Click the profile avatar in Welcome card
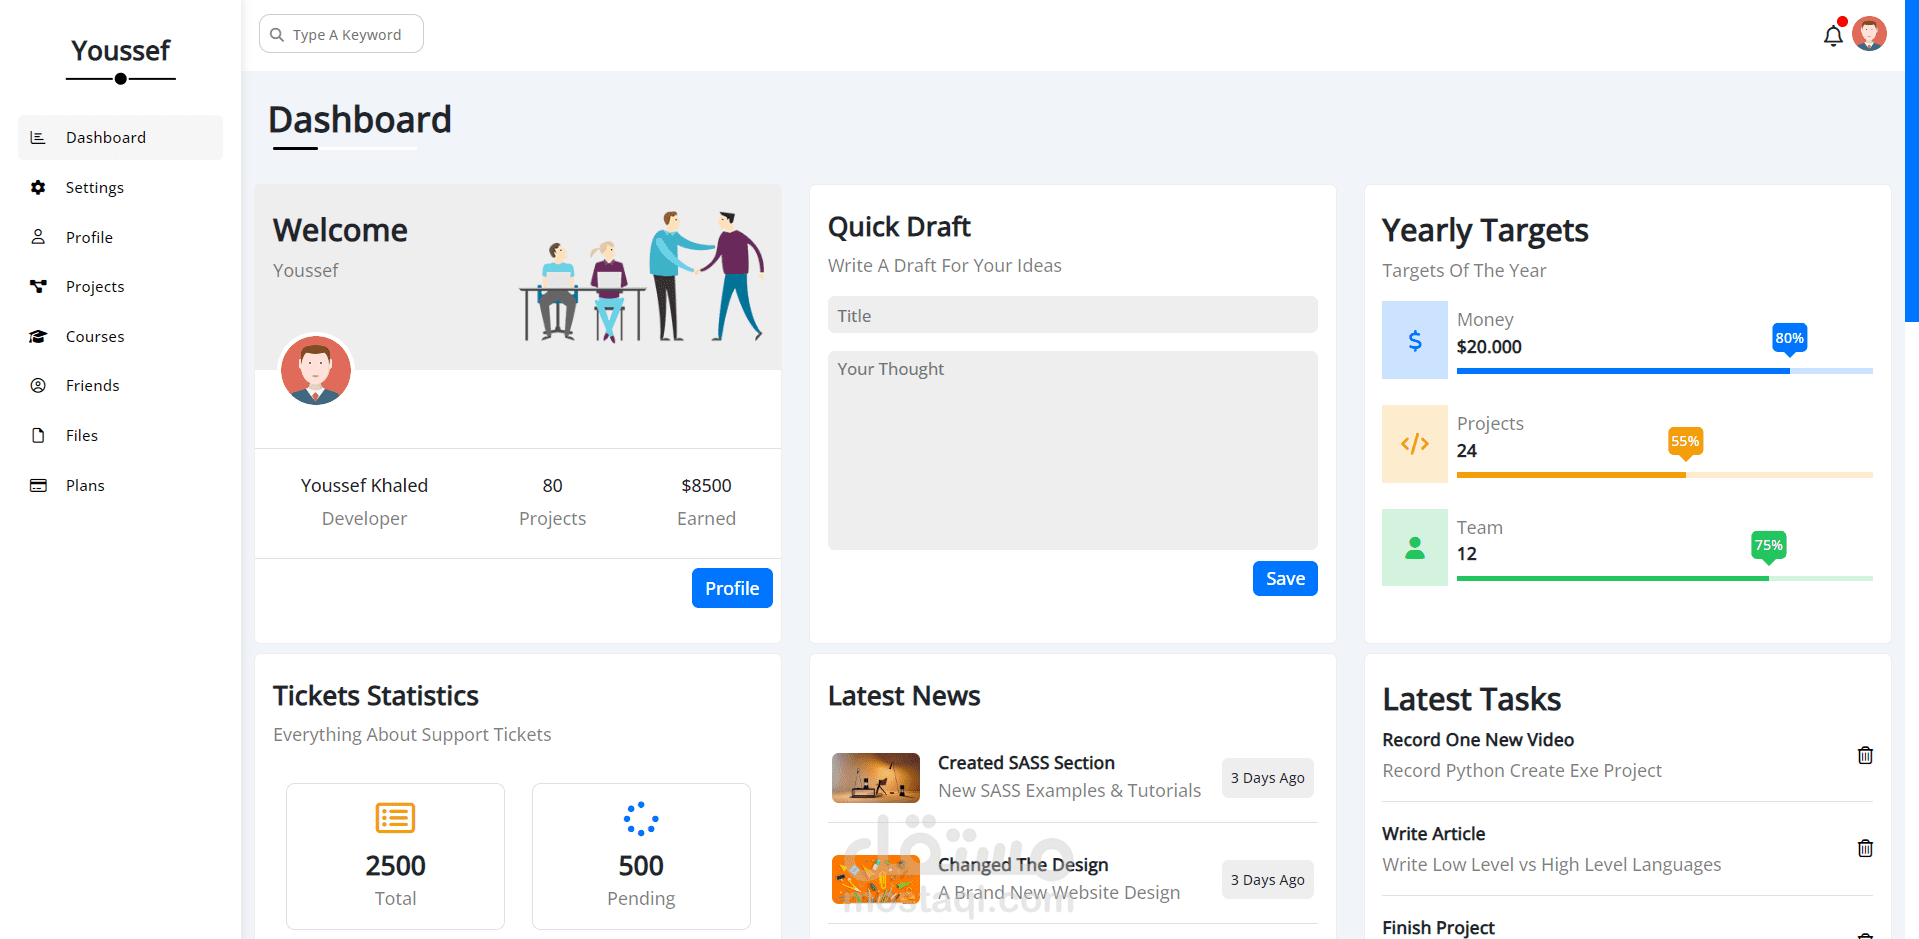The image size is (1919, 939). click(x=316, y=370)
